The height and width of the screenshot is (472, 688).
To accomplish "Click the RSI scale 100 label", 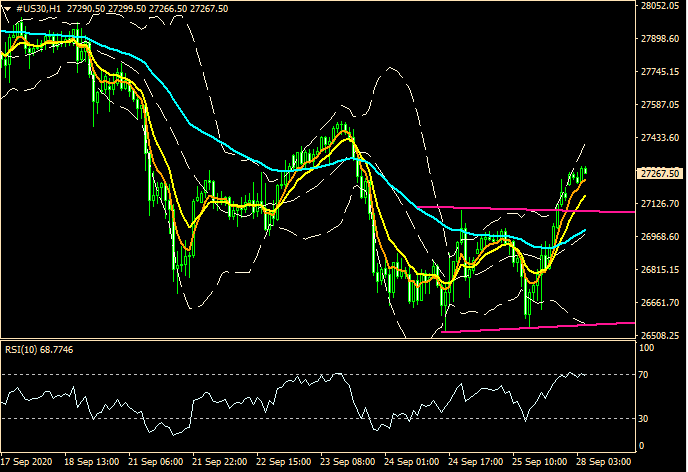I will point(647,347).
